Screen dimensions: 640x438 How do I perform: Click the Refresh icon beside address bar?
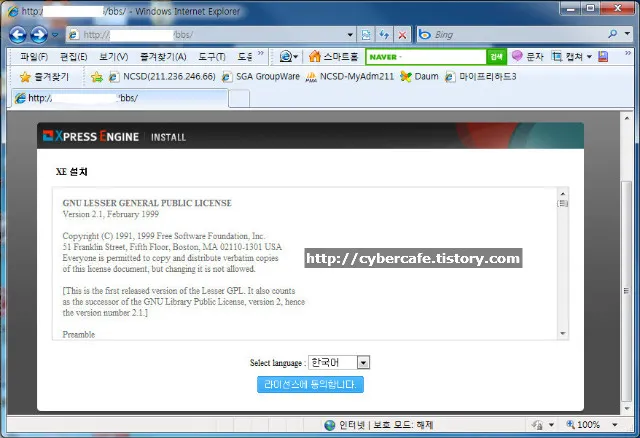click(384, 35)
